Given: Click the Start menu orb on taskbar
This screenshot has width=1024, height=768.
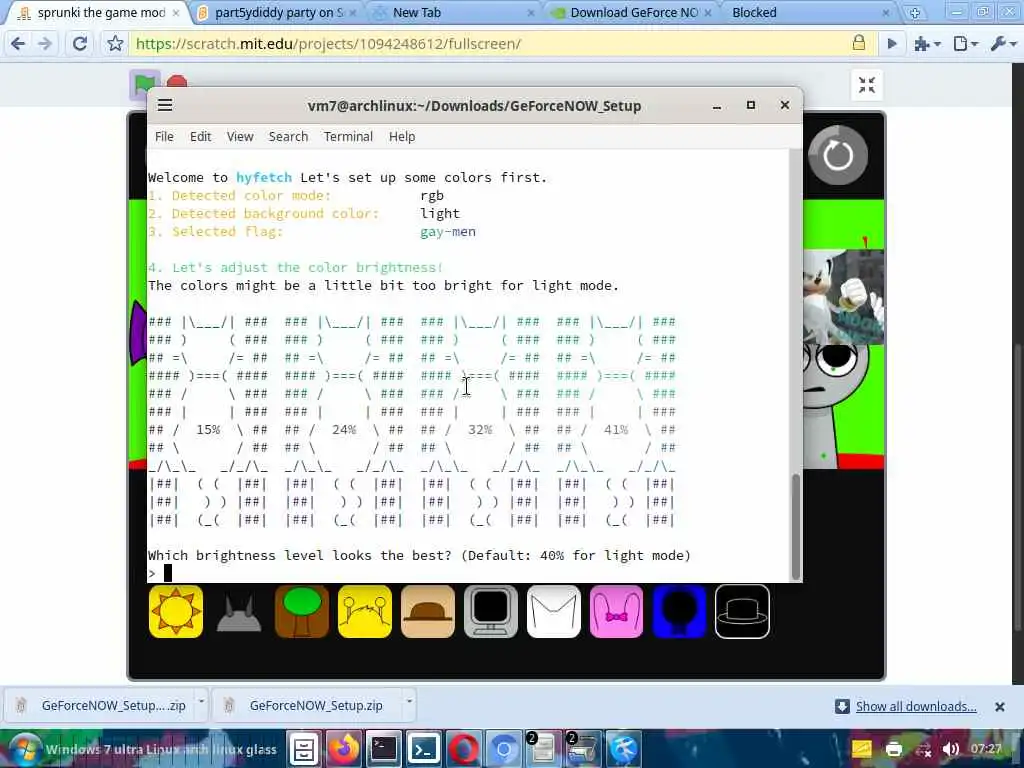Looking at the screenshot, I should (x=25, y=748).
